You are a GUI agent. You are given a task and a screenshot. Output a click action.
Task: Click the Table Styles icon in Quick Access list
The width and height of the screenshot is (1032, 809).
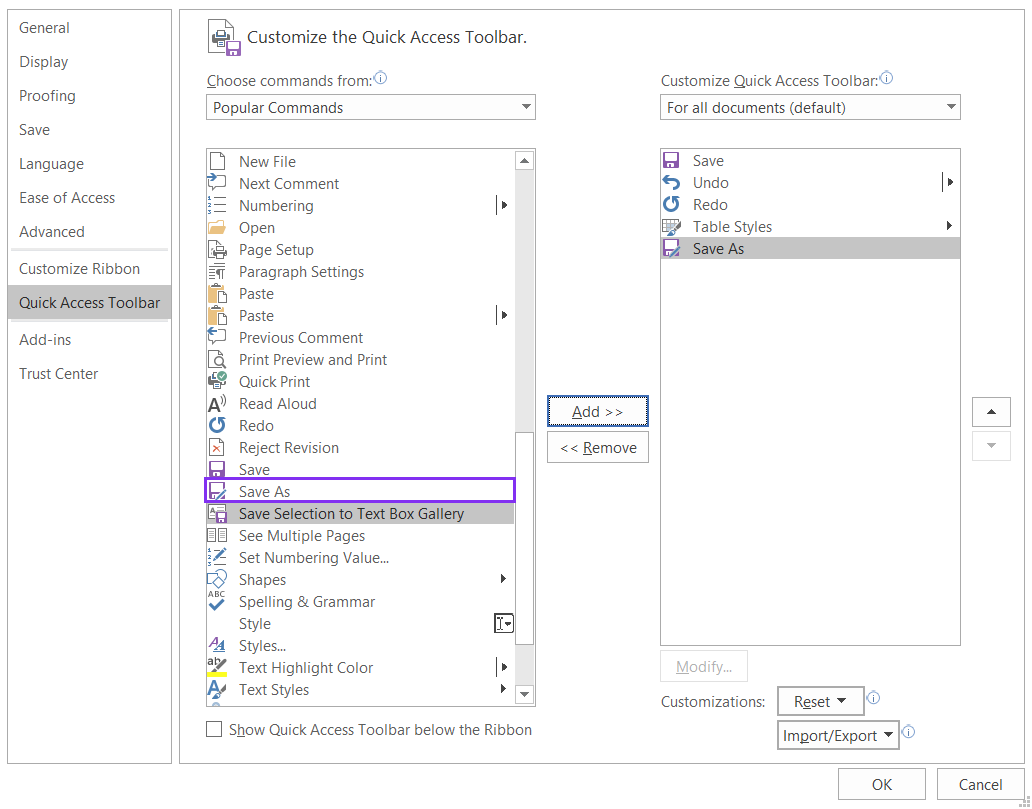click(671, 226)
